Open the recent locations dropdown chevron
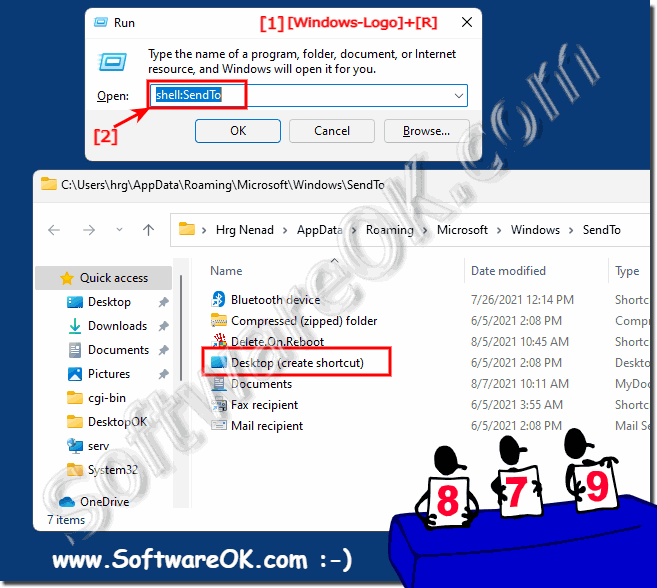The width and height of the screenshot is (657, 588). 119,230
